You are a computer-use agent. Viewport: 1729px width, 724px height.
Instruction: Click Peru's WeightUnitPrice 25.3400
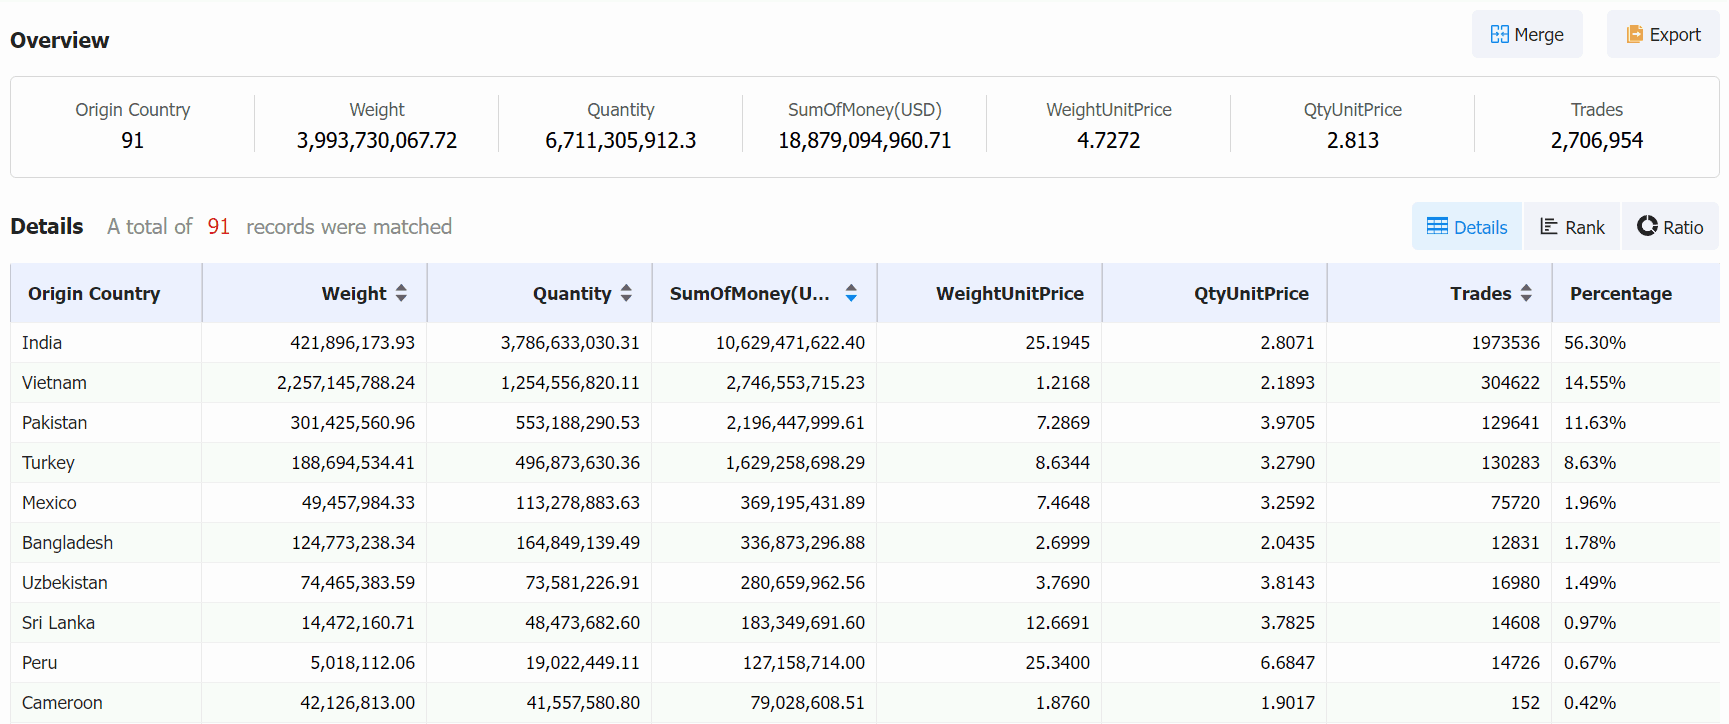pos(1057,663)
